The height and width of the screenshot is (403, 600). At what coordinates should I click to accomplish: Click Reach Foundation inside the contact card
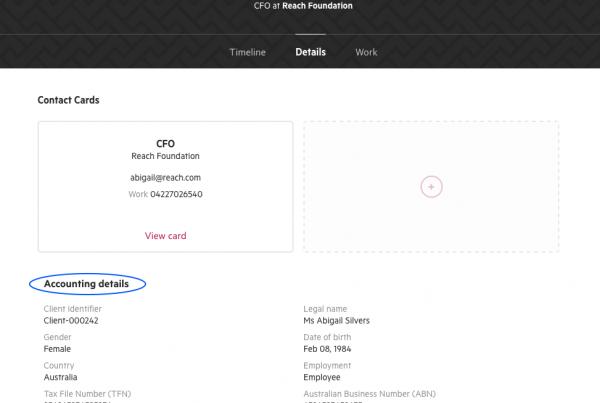coord(165,156)
